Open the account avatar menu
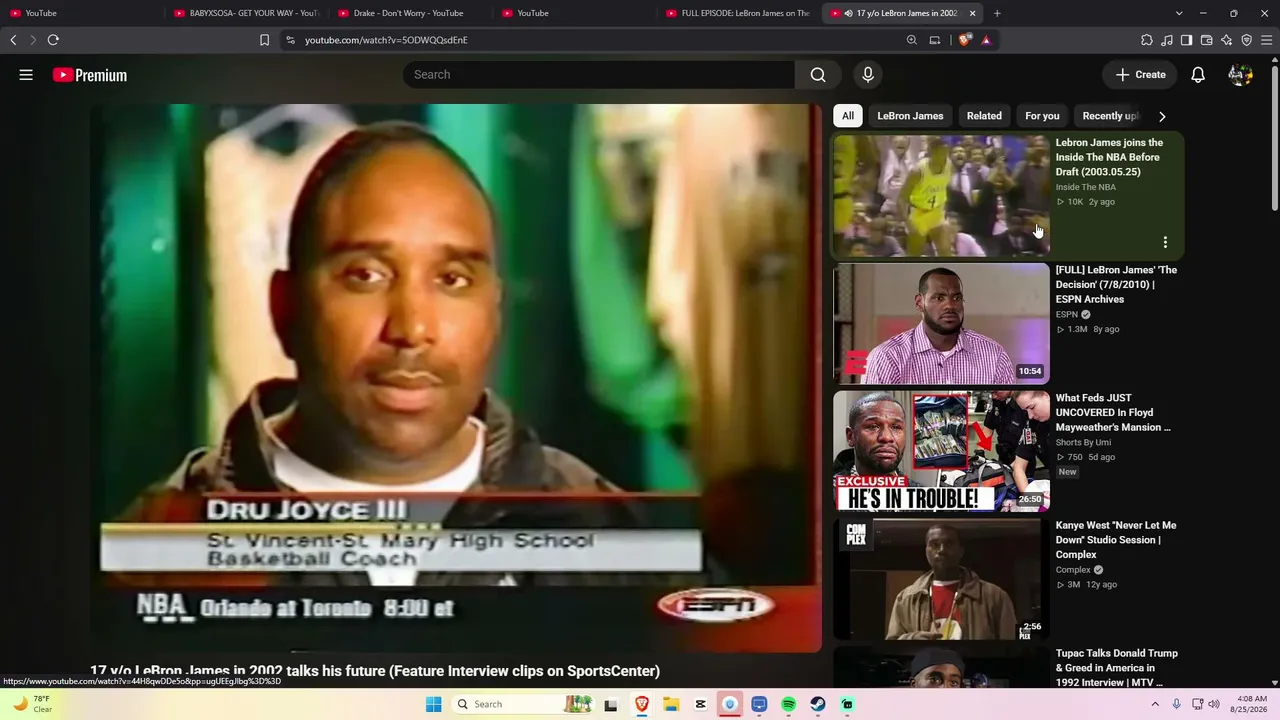1280x720 pixels. pos(1240,75)
